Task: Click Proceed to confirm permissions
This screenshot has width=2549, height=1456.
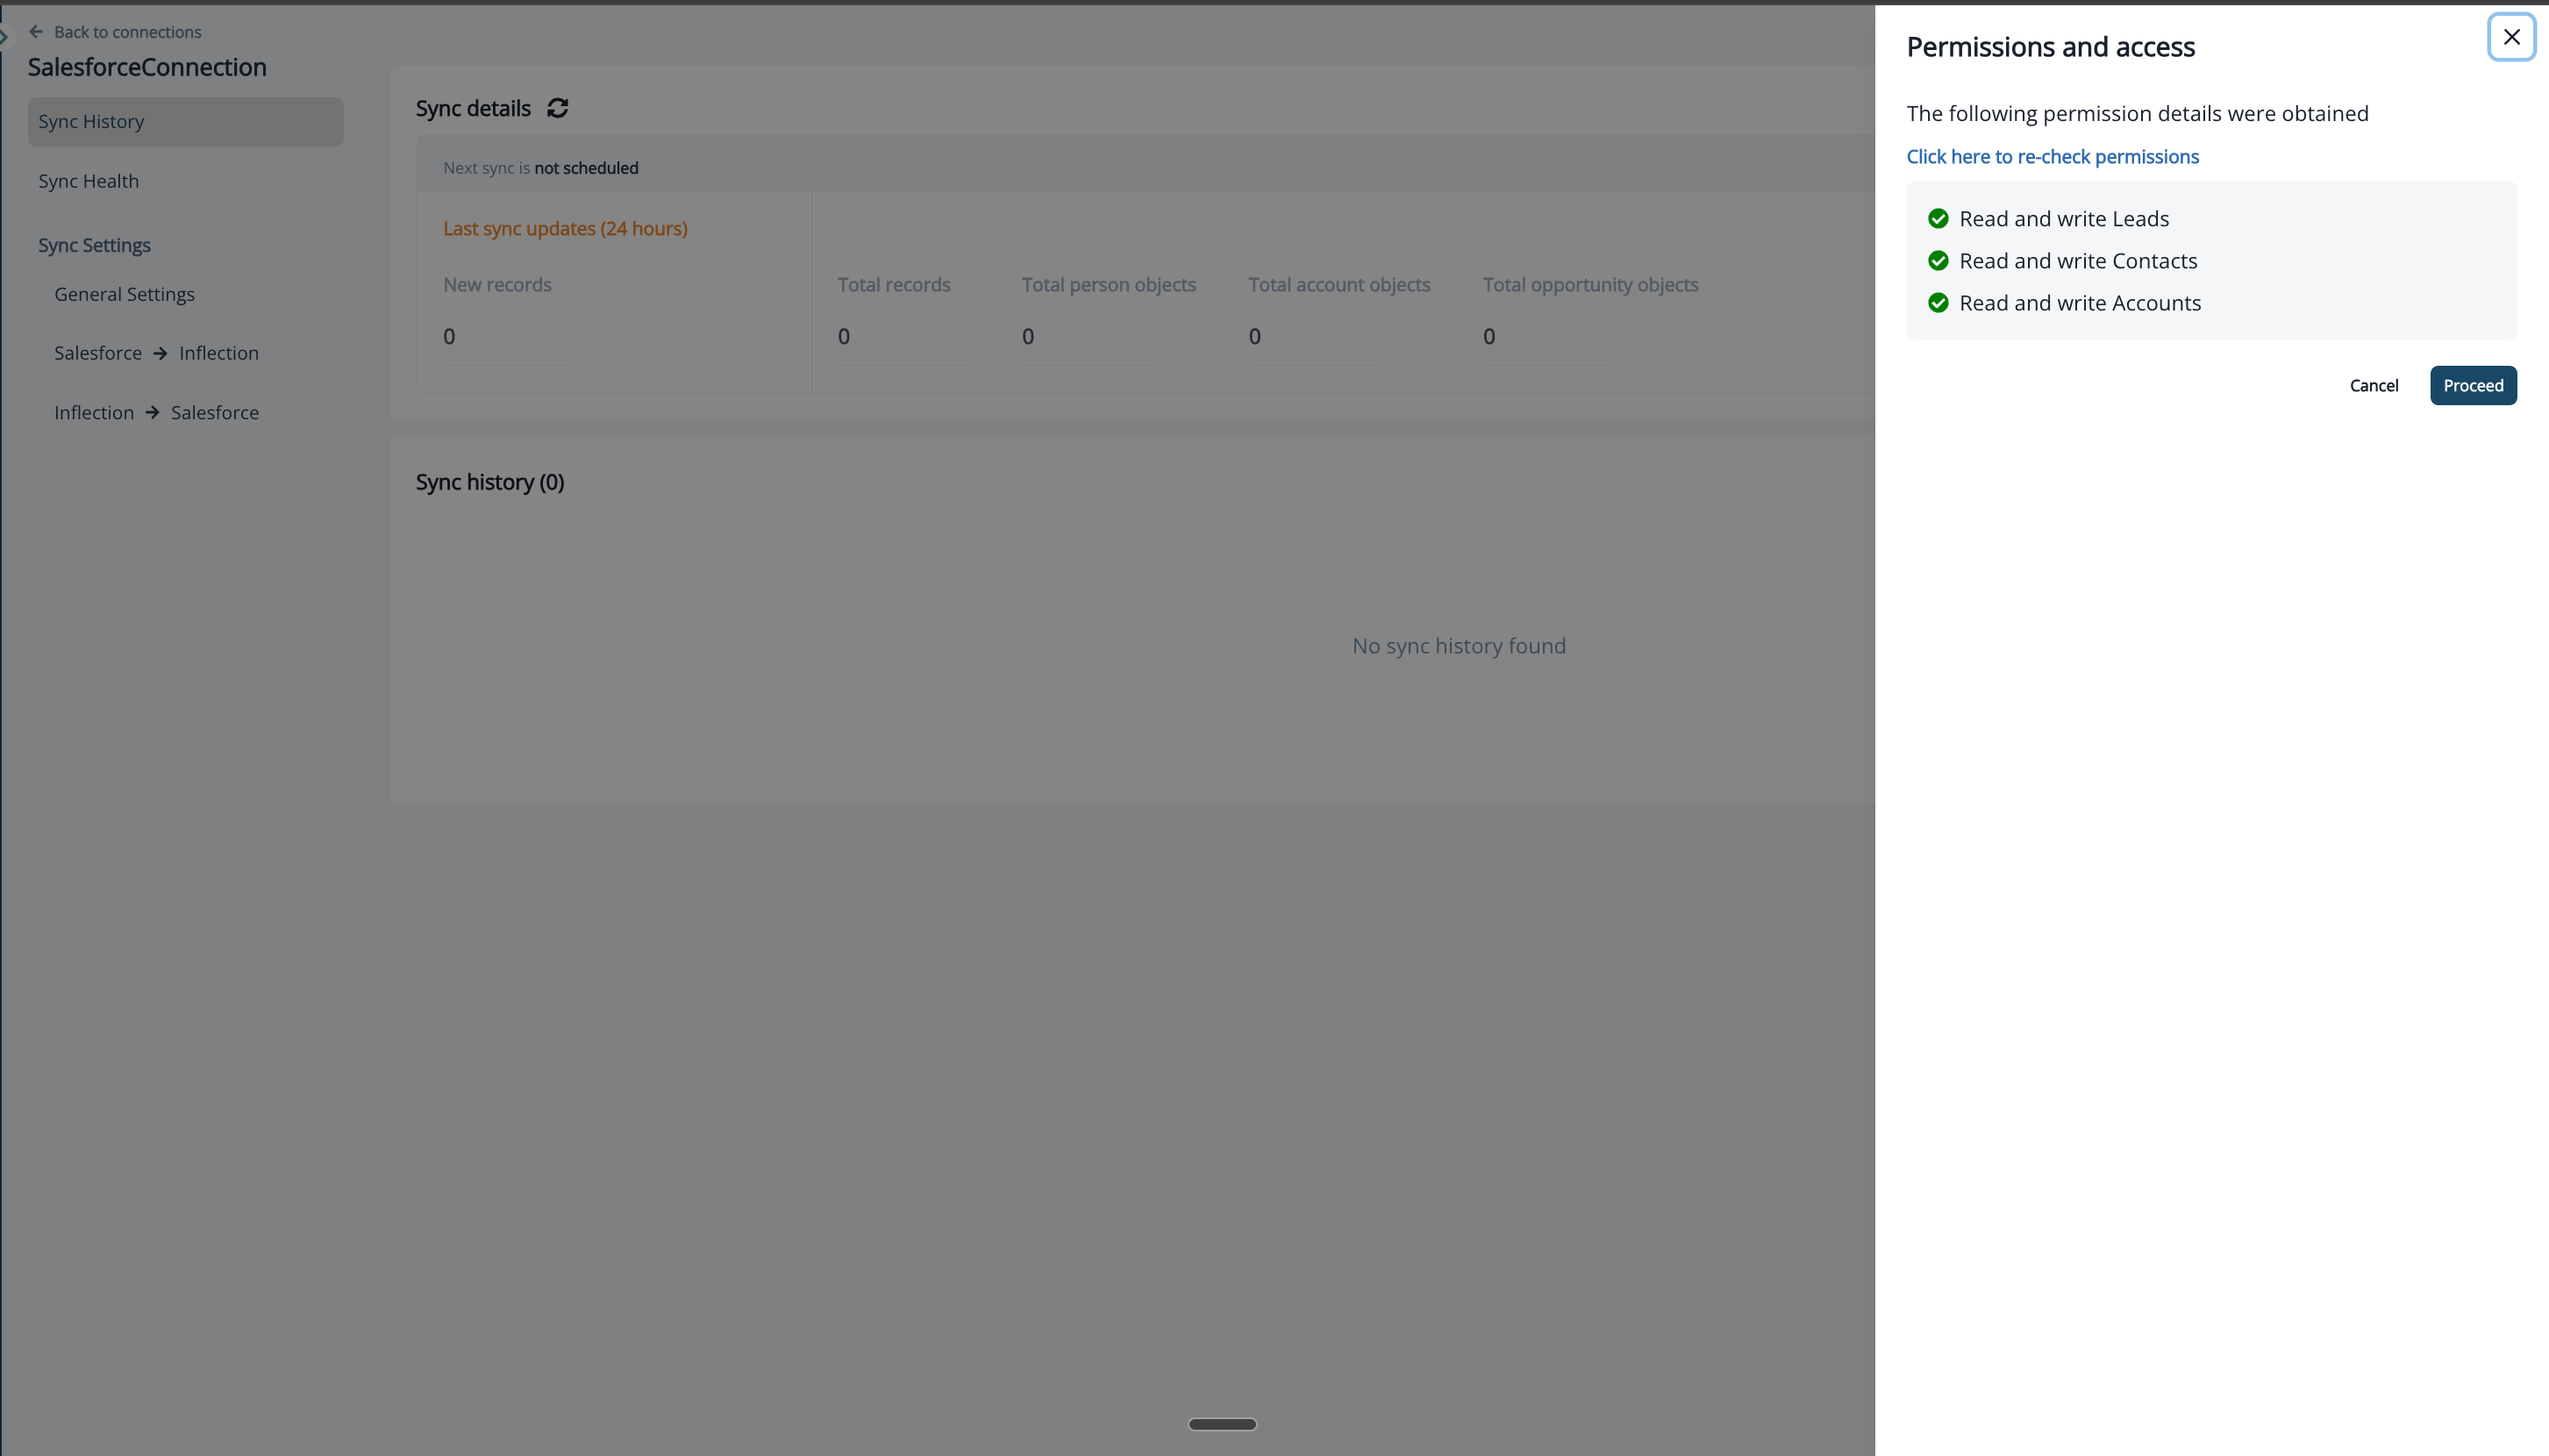Action: pyautogui.click(x=2473, y=386)
